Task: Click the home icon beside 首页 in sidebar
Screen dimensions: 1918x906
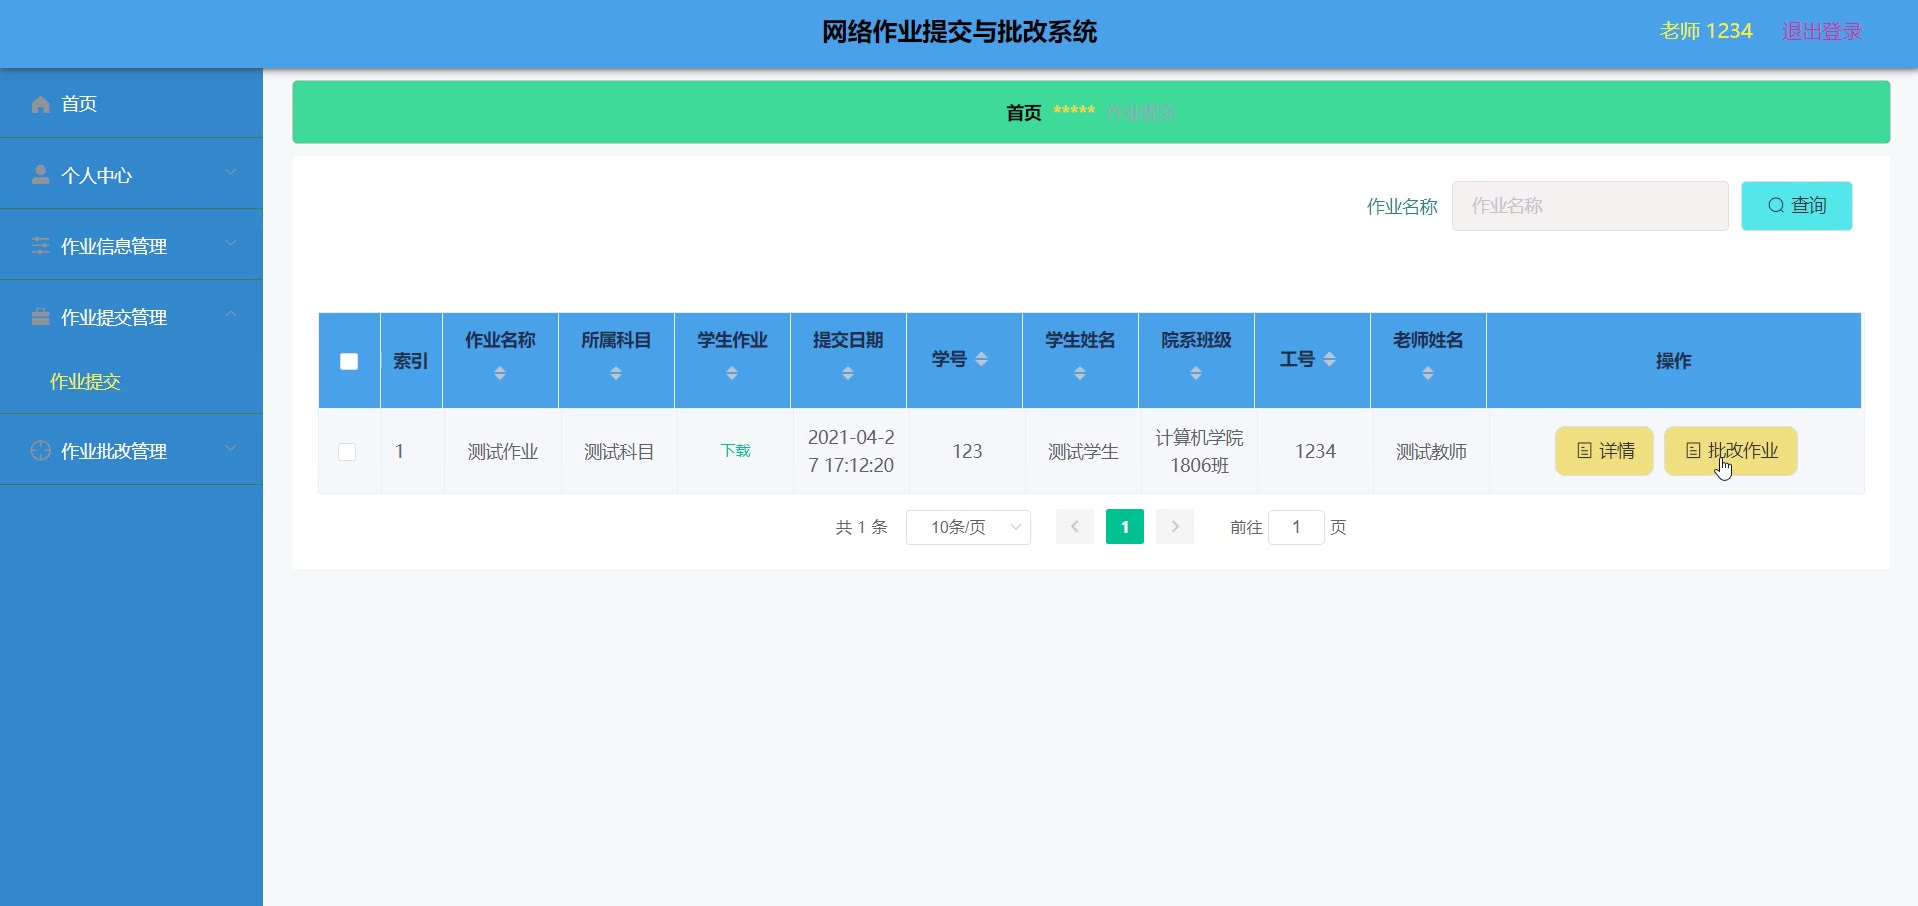Action: click(x=41, y=104)
